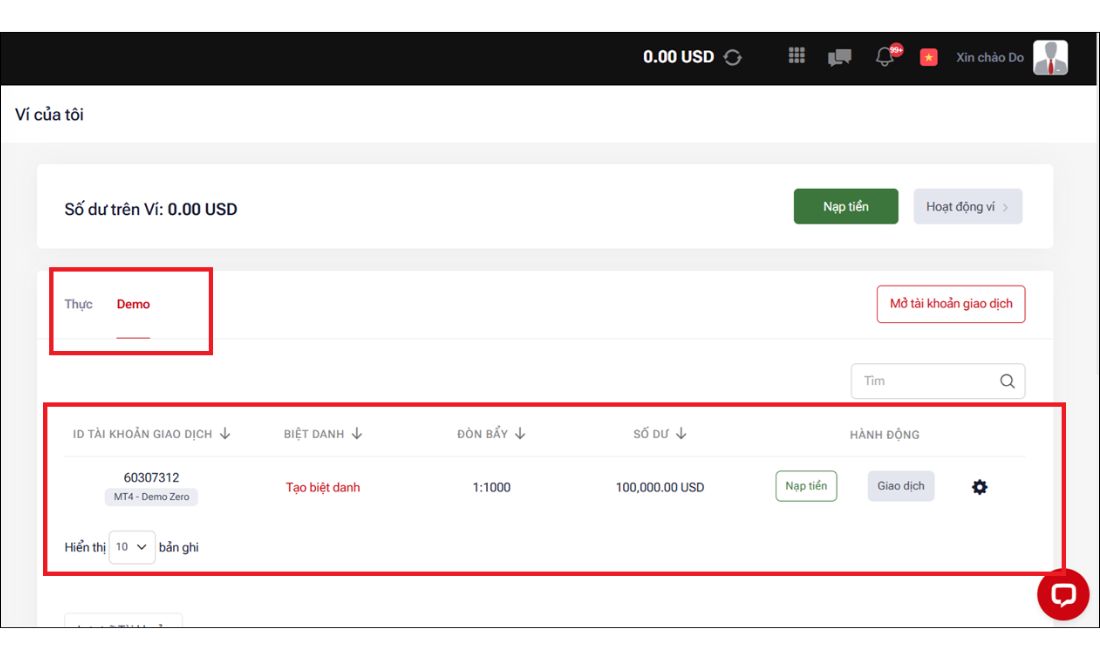The height and width of the screenshot is (660, 1100).
Task: Click the Xin chào Do greeting
Action: [x=990, y=58]
